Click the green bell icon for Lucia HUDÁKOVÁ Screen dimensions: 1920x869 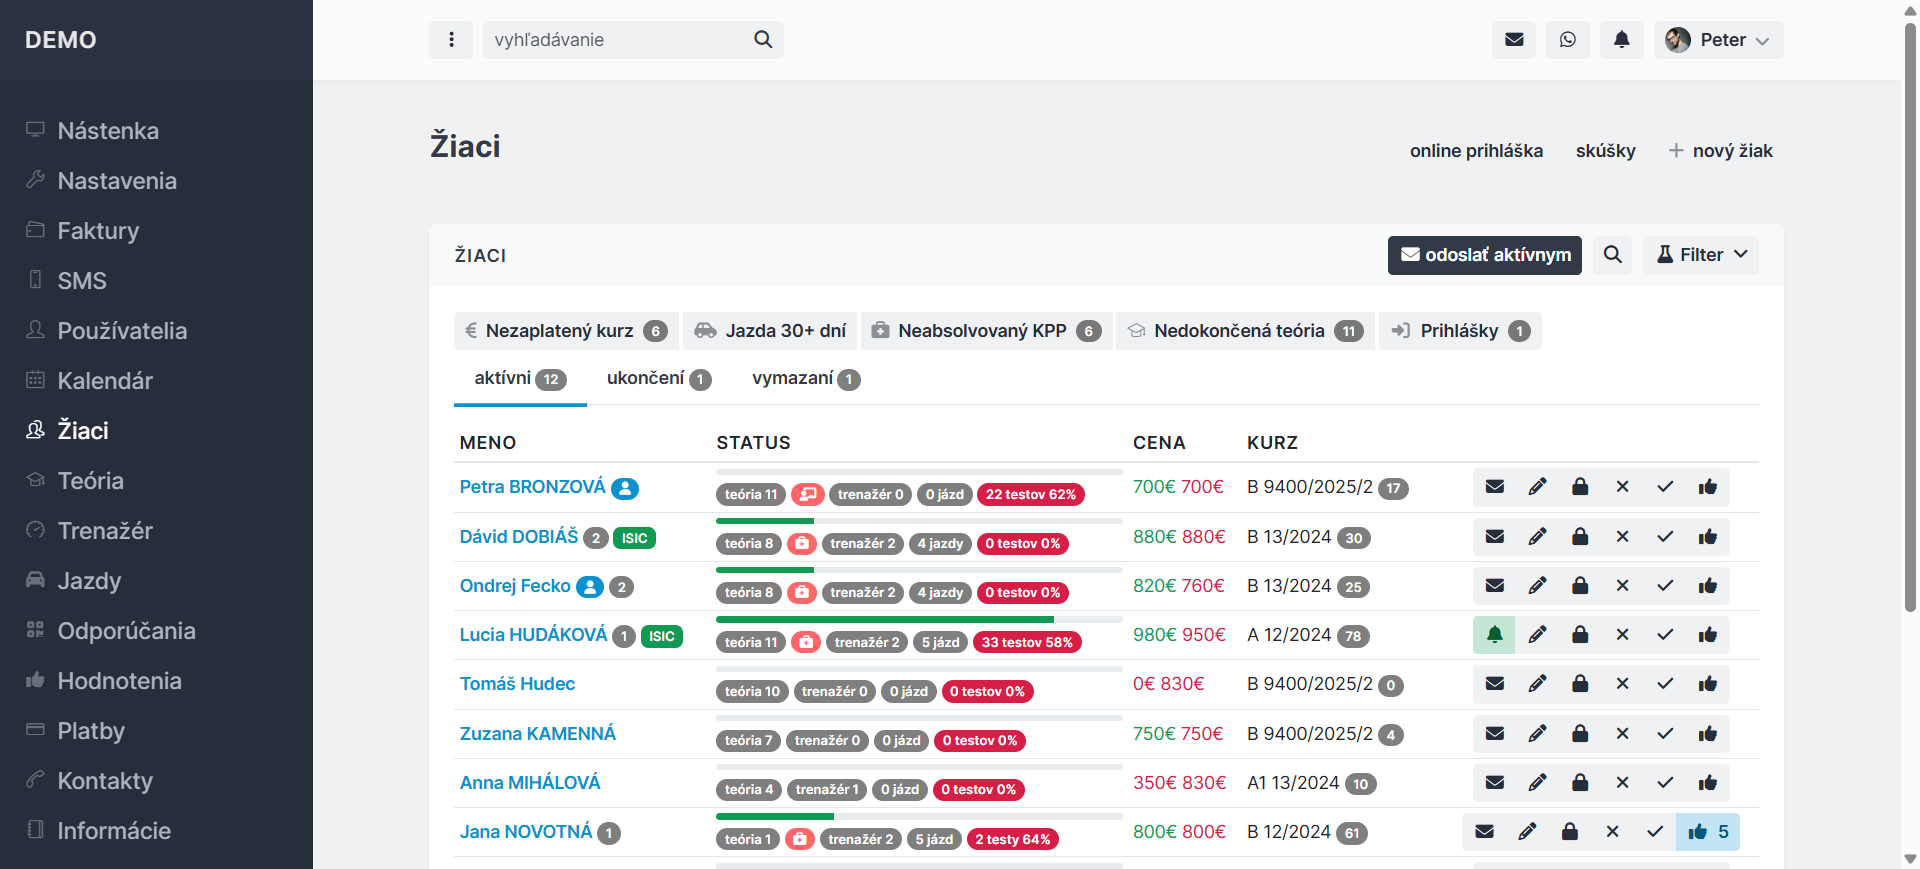point(1494,635)
